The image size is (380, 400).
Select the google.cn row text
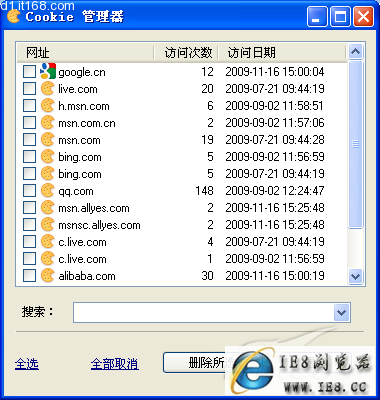click(82, 72)
